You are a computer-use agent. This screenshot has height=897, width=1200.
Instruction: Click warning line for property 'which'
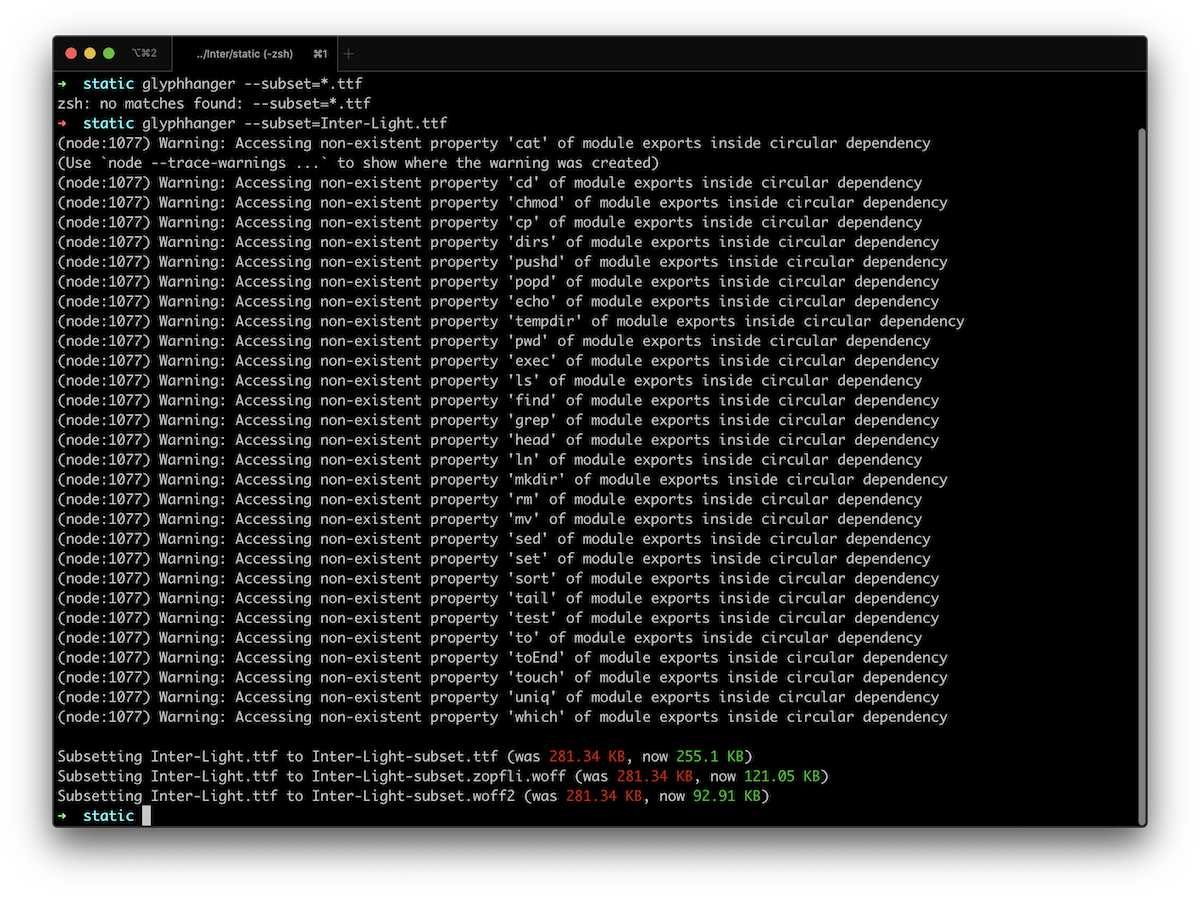[x=502, y=717]
